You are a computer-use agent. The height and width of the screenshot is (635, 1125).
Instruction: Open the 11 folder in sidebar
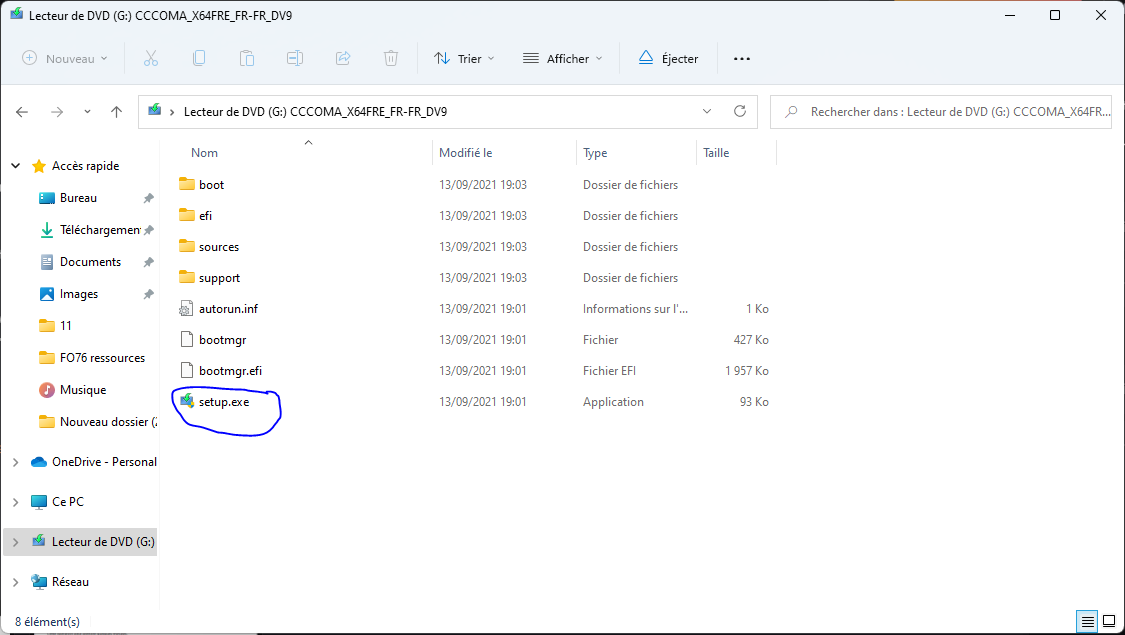[x=65, y=326]
